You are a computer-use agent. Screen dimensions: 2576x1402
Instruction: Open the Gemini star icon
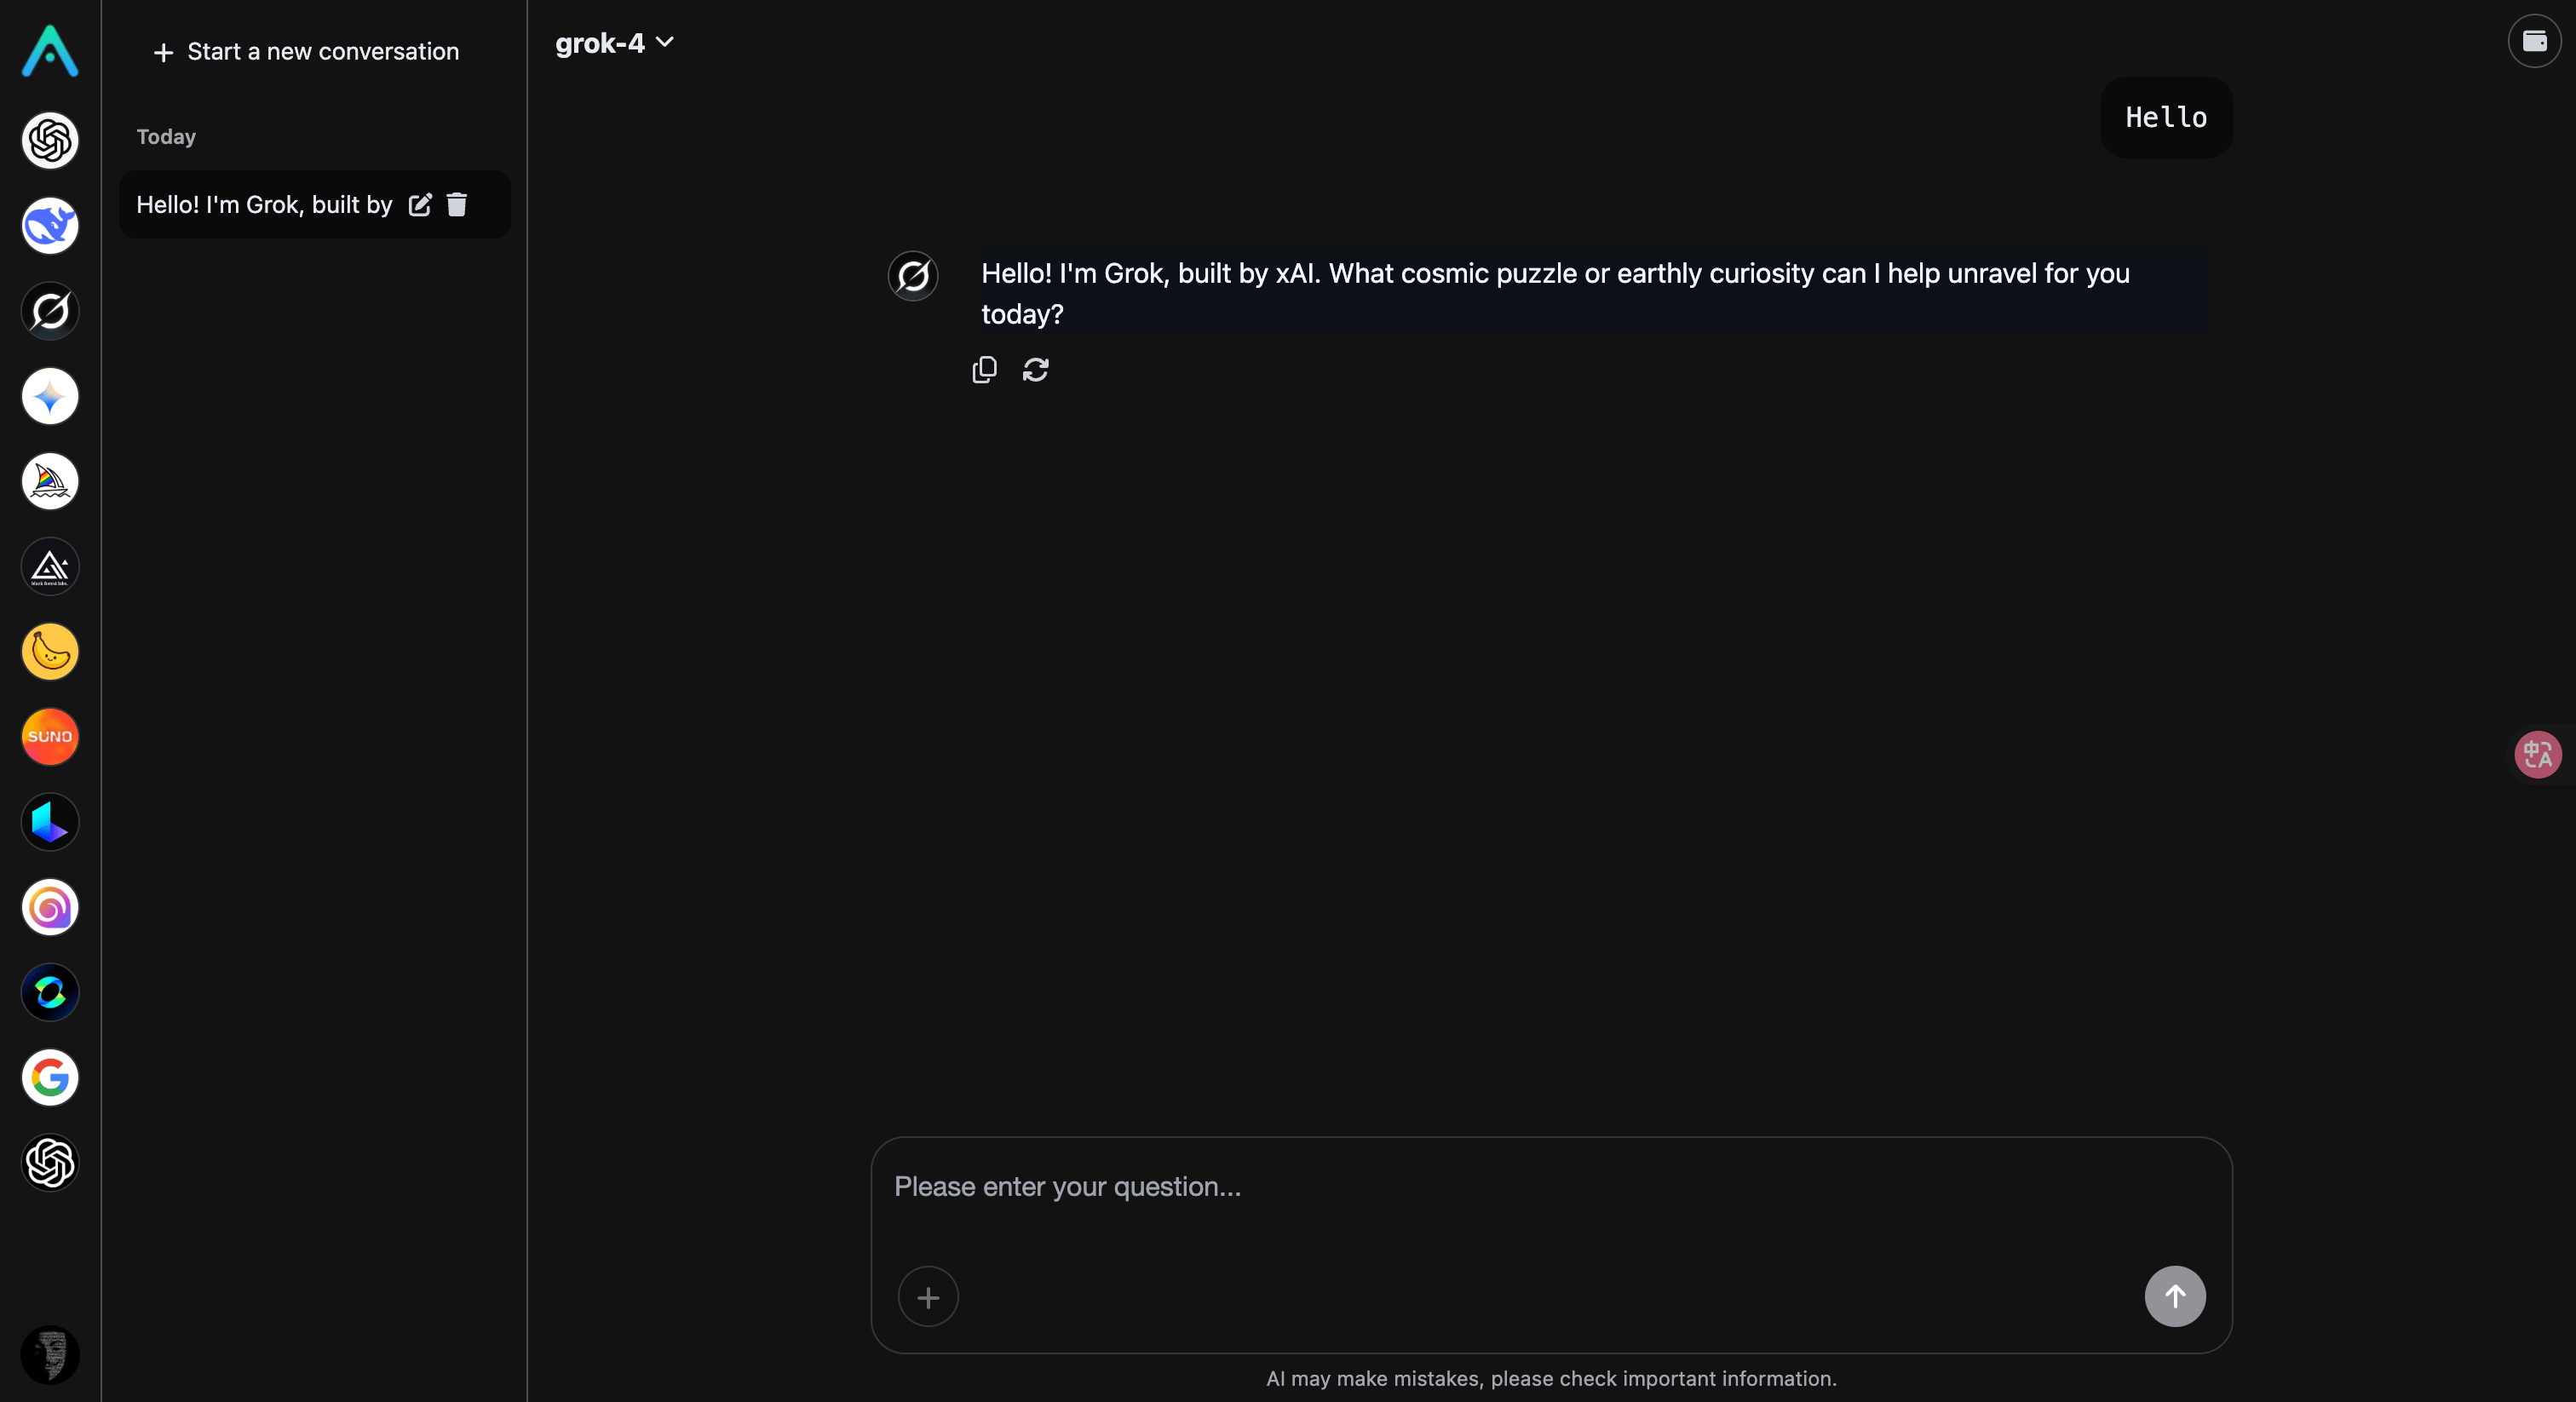49,396
